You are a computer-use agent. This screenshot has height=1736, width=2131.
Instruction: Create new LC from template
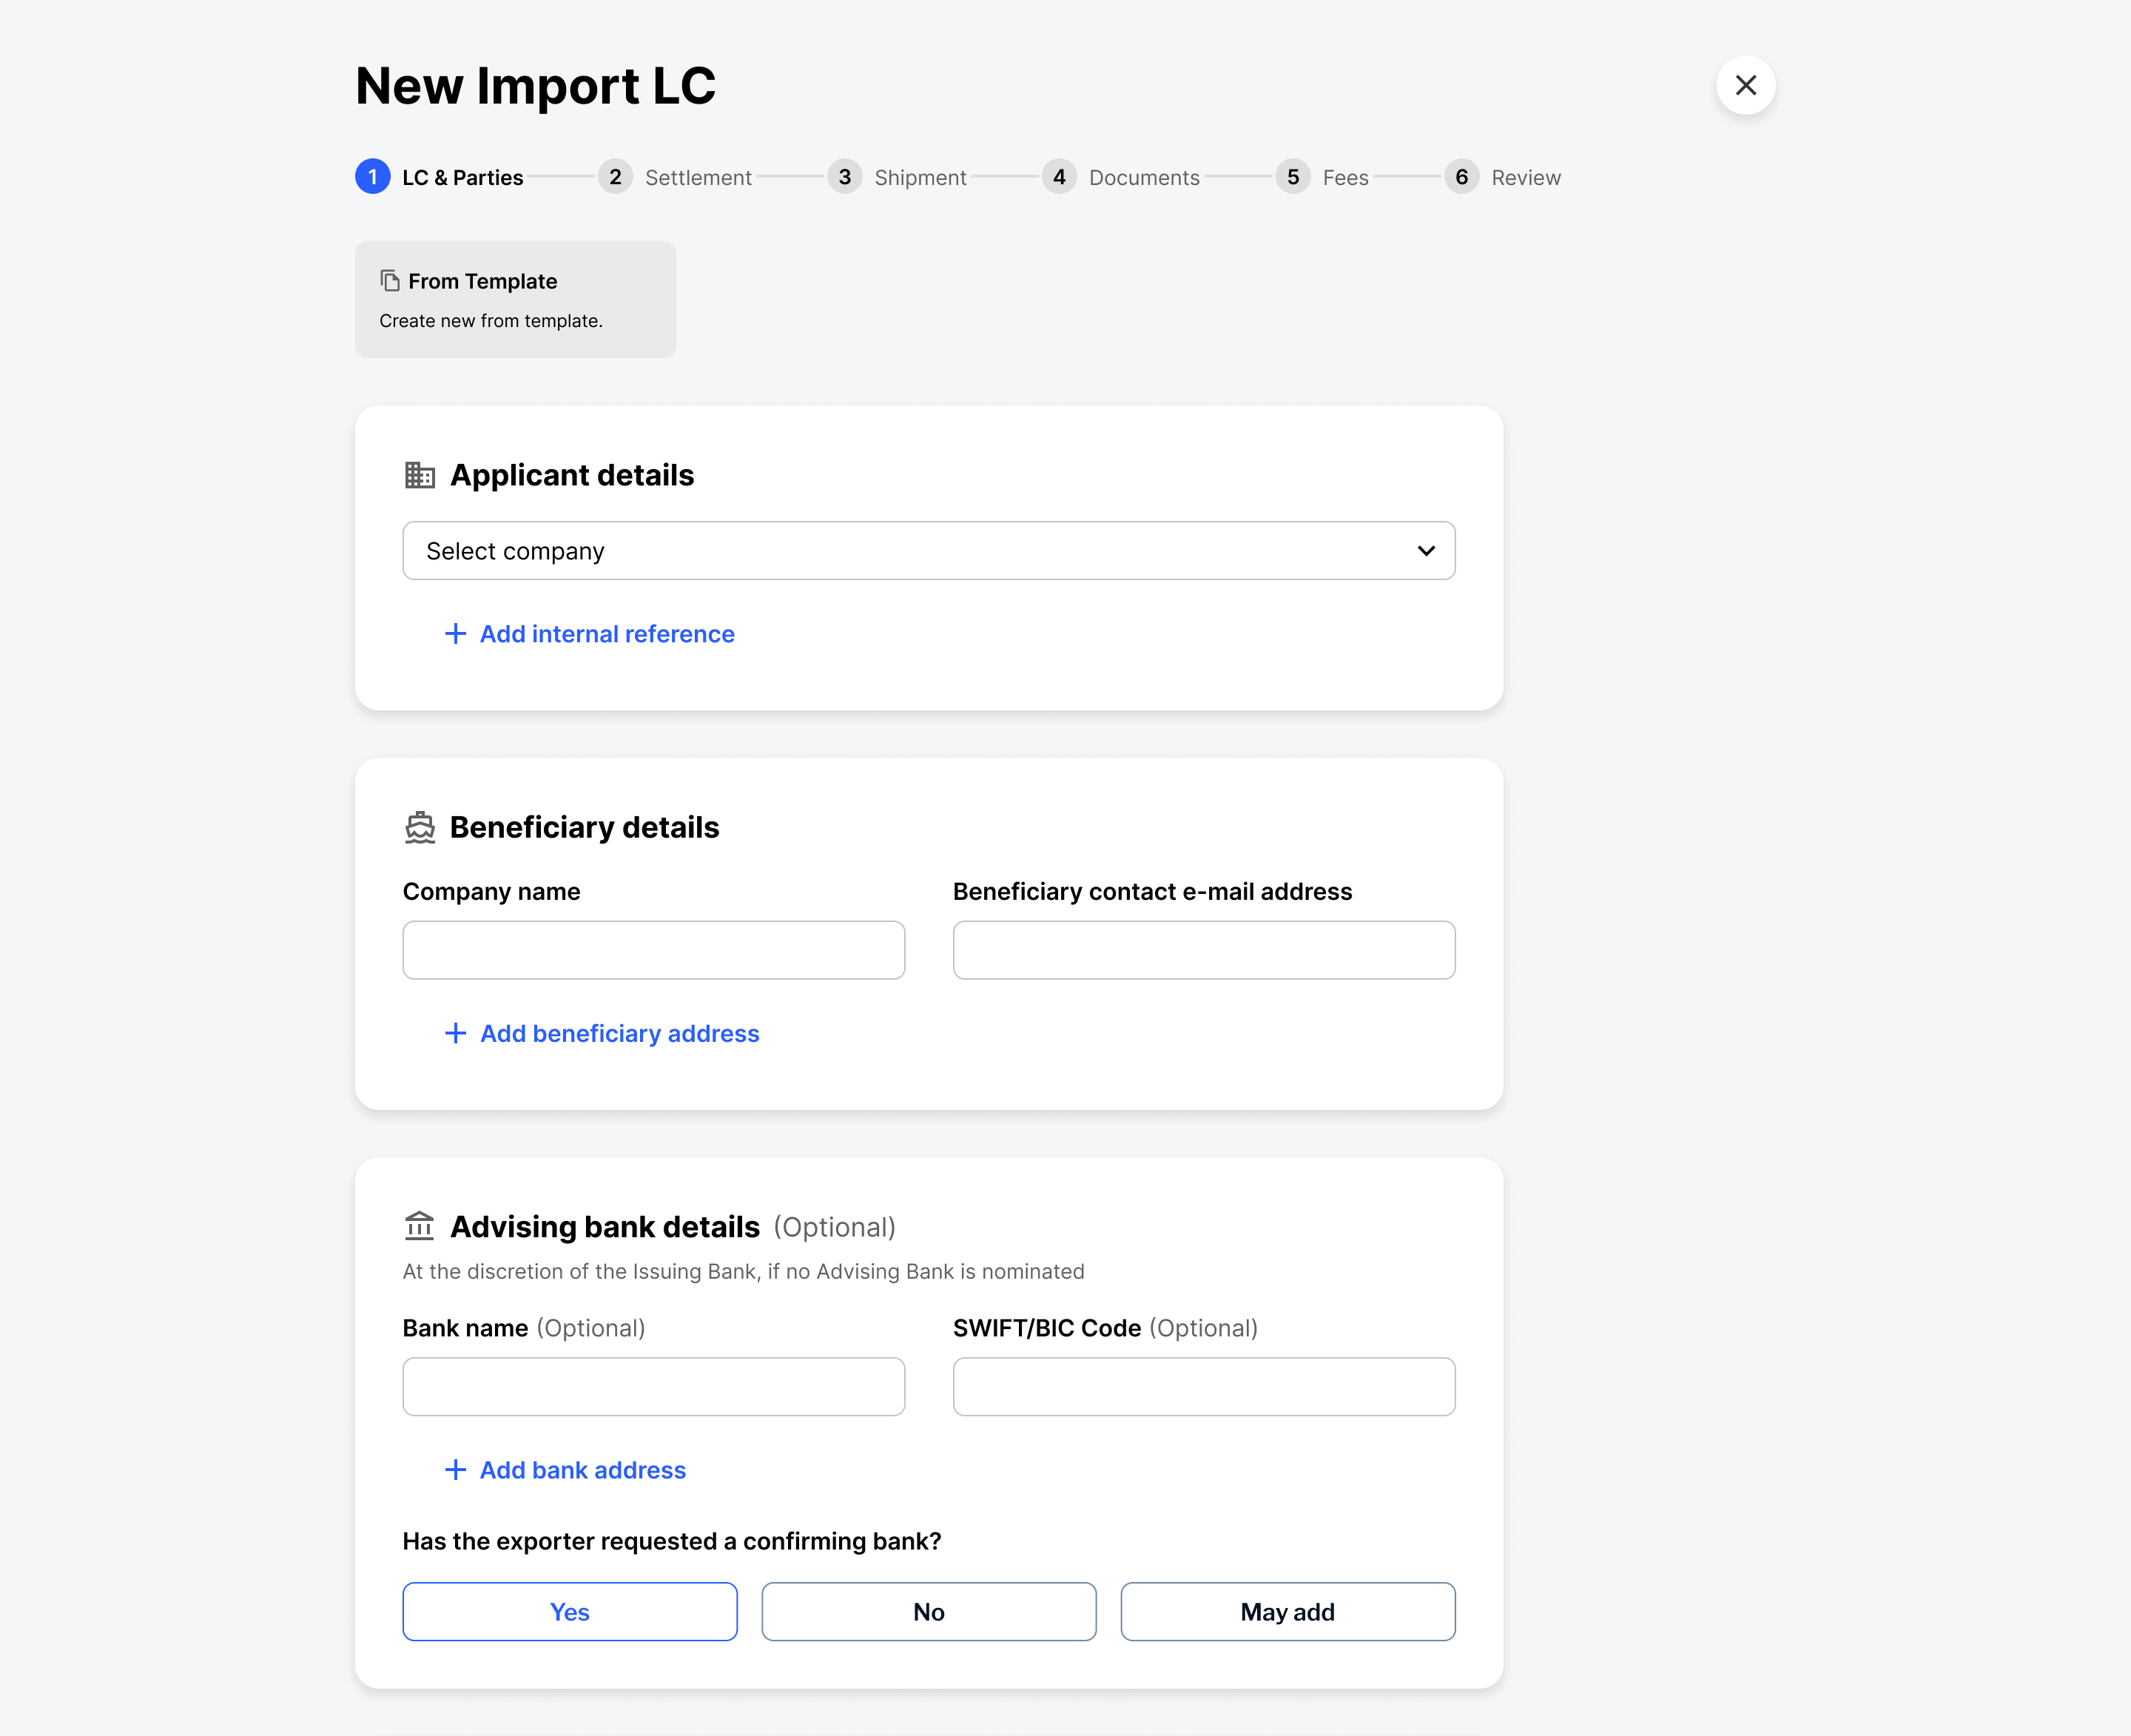(515, 300)
